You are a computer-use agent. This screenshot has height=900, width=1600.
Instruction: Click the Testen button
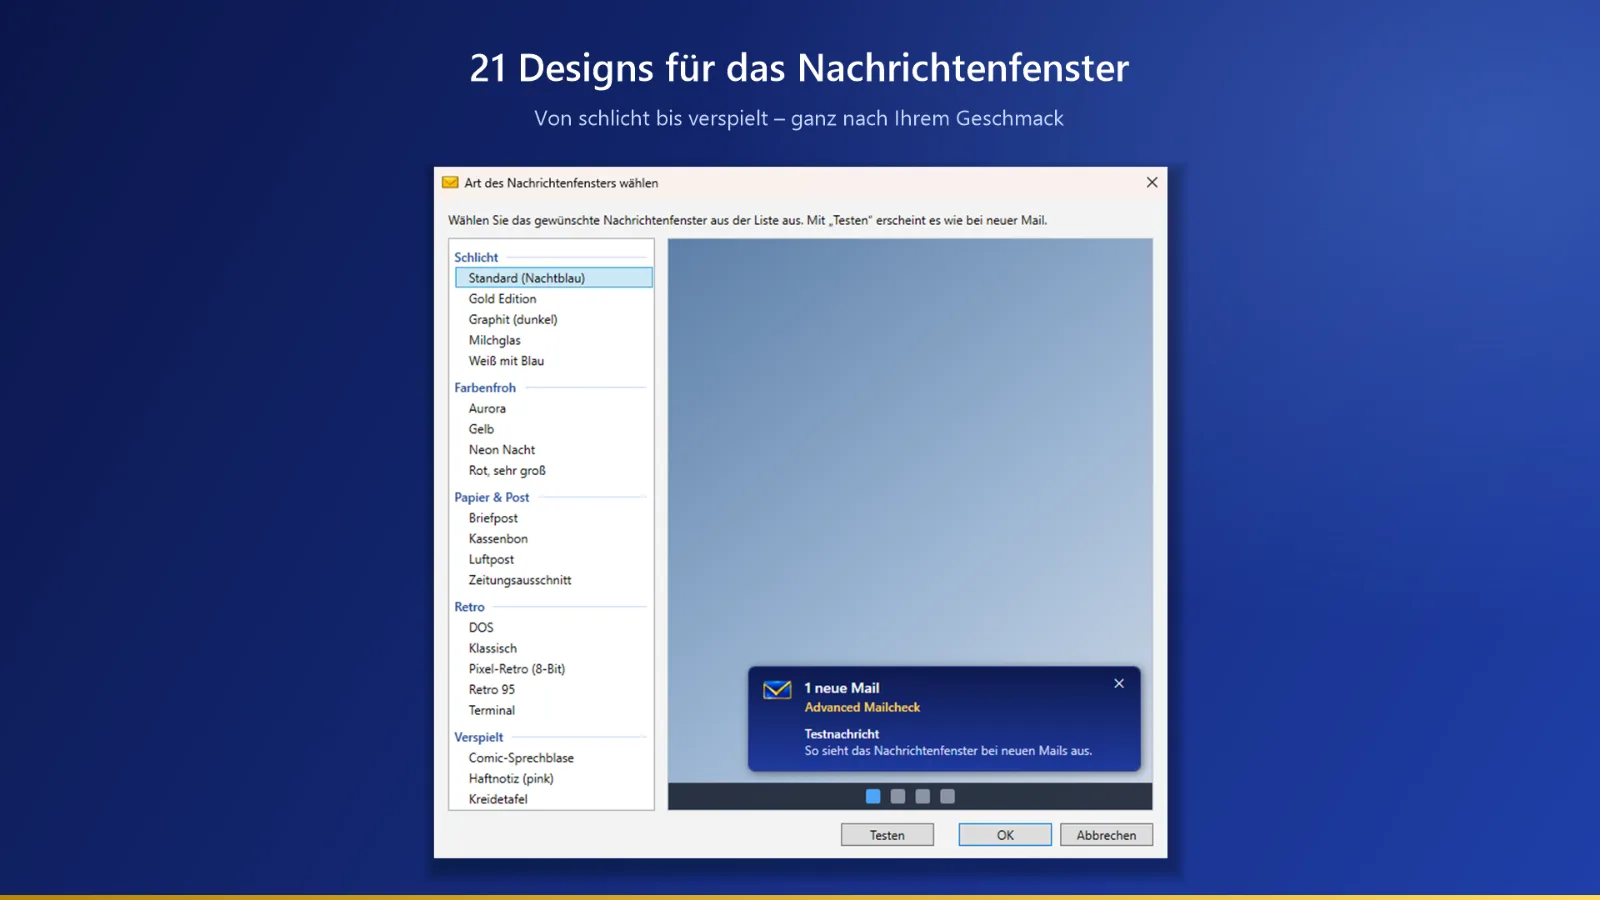887,835
